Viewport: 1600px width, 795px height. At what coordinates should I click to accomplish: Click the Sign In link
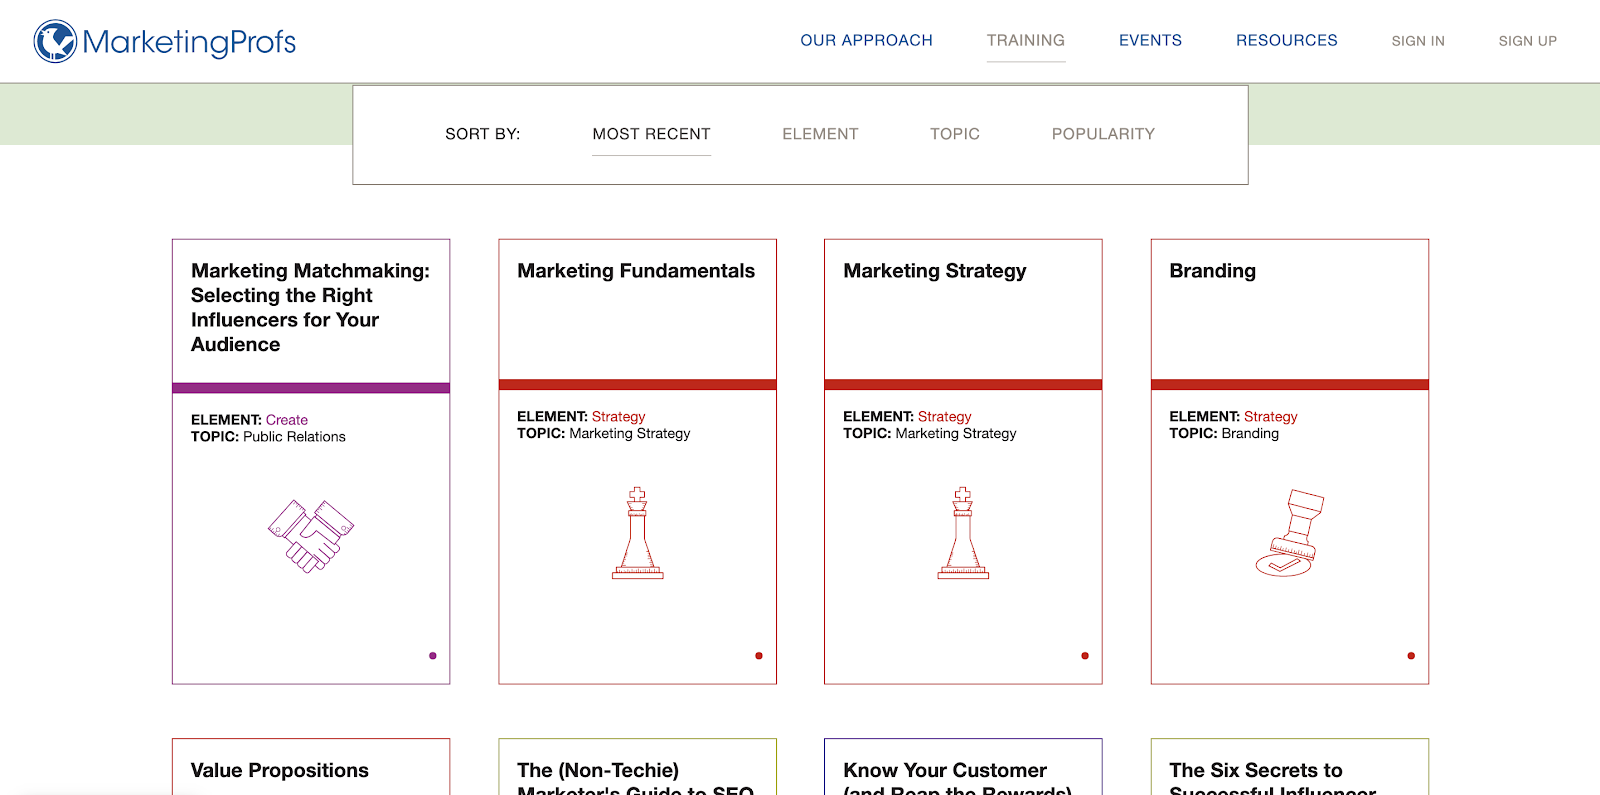tap(1418, 41)
